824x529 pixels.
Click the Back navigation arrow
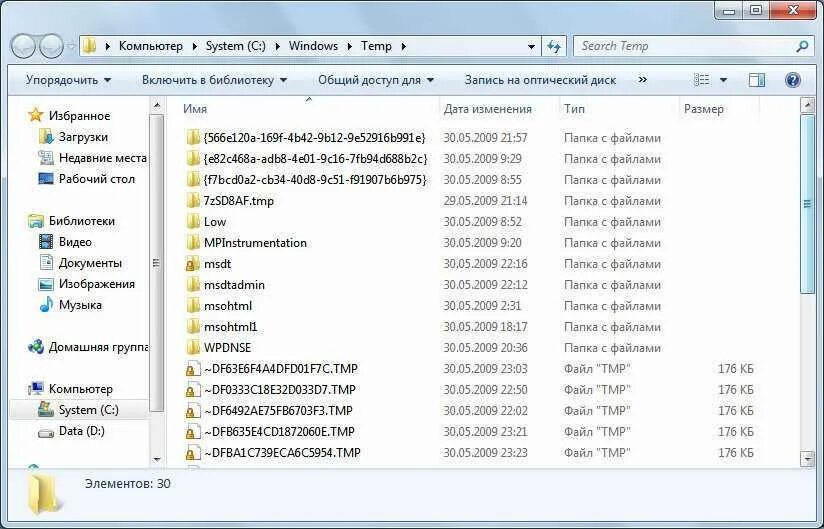[x=23, y=47]
